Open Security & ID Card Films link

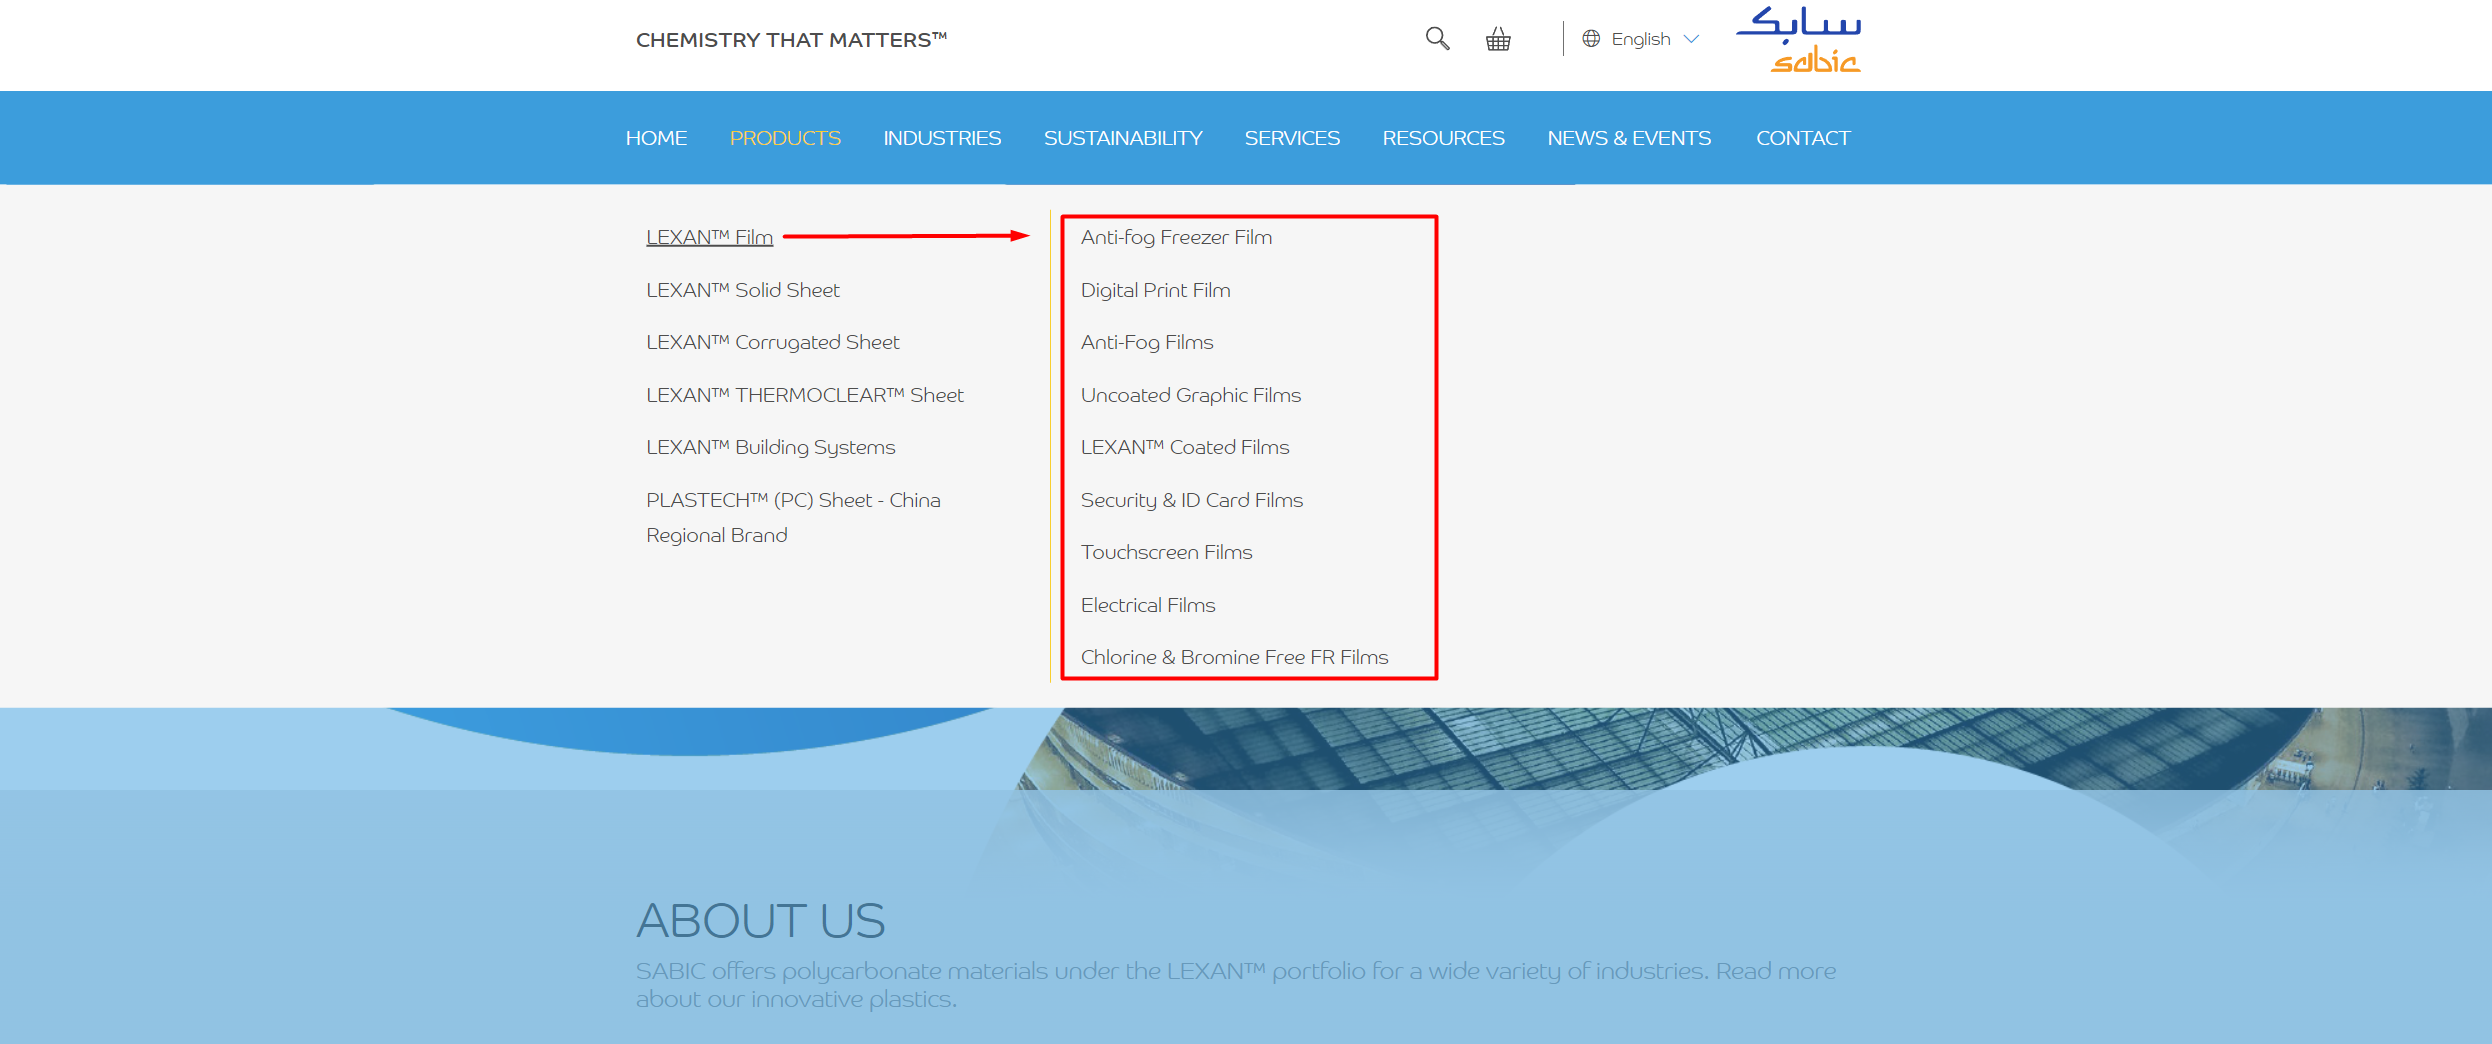click(1191, 500)
